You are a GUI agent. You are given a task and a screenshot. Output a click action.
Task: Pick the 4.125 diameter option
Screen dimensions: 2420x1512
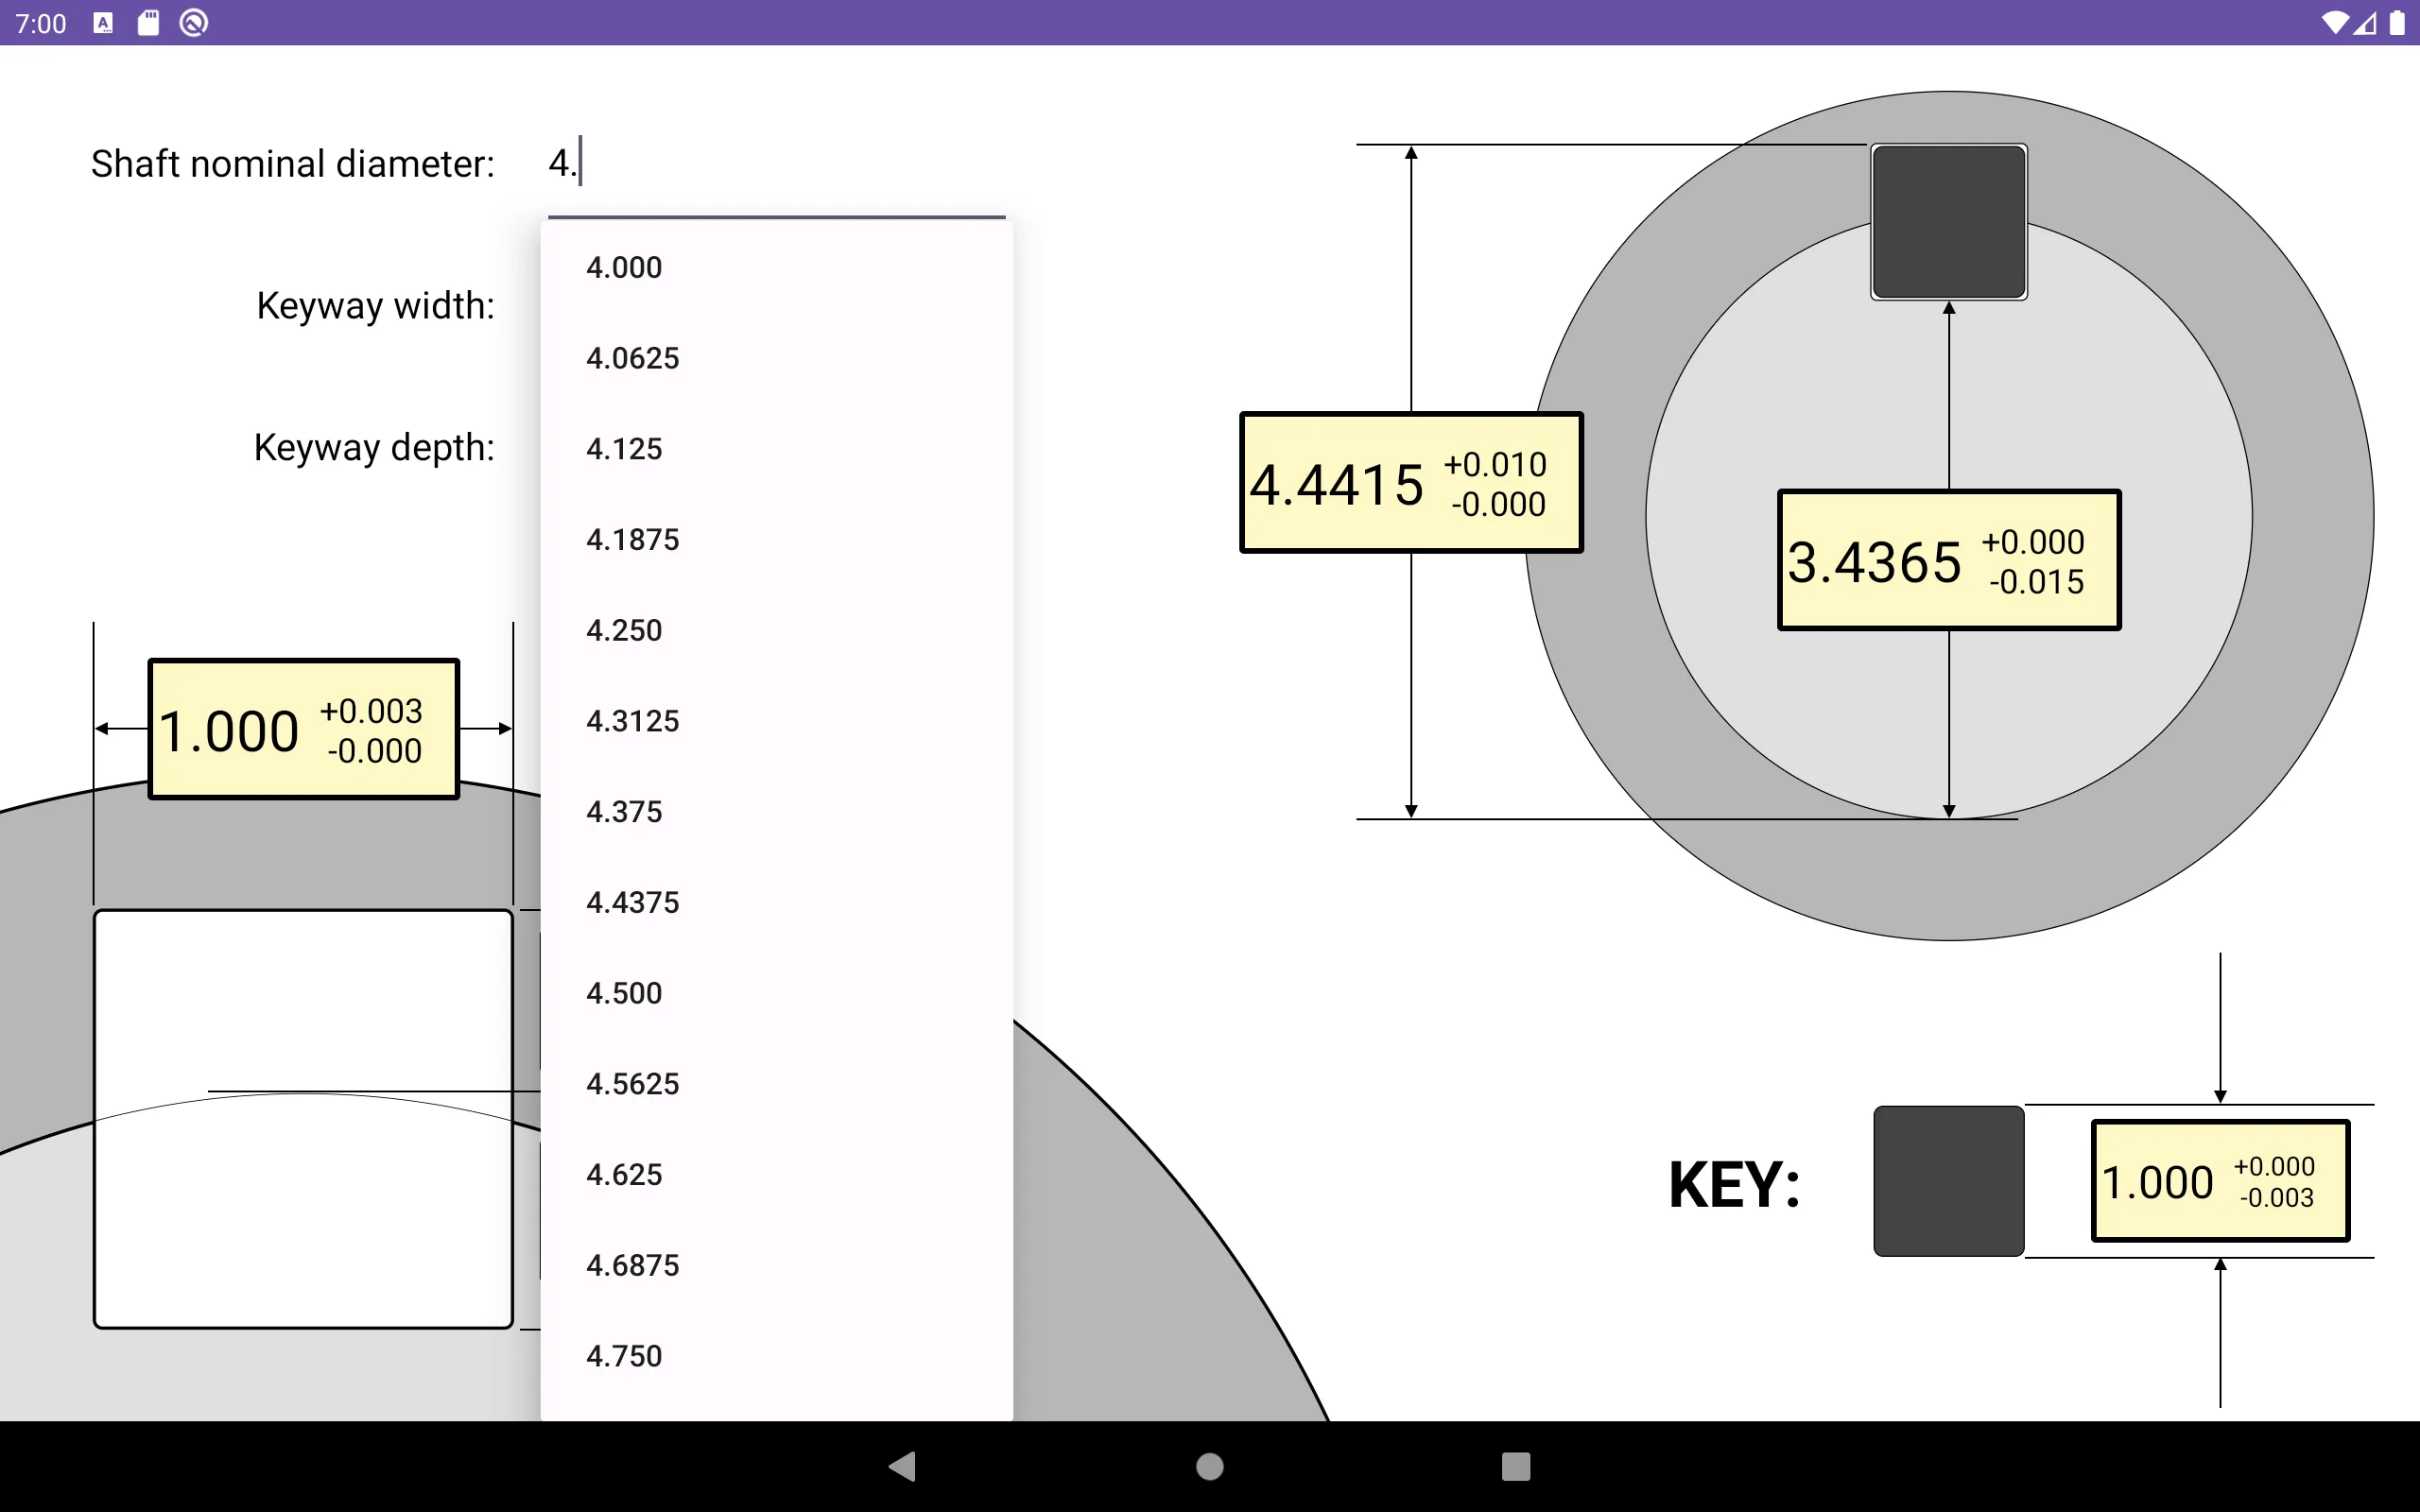click(776, 449)
